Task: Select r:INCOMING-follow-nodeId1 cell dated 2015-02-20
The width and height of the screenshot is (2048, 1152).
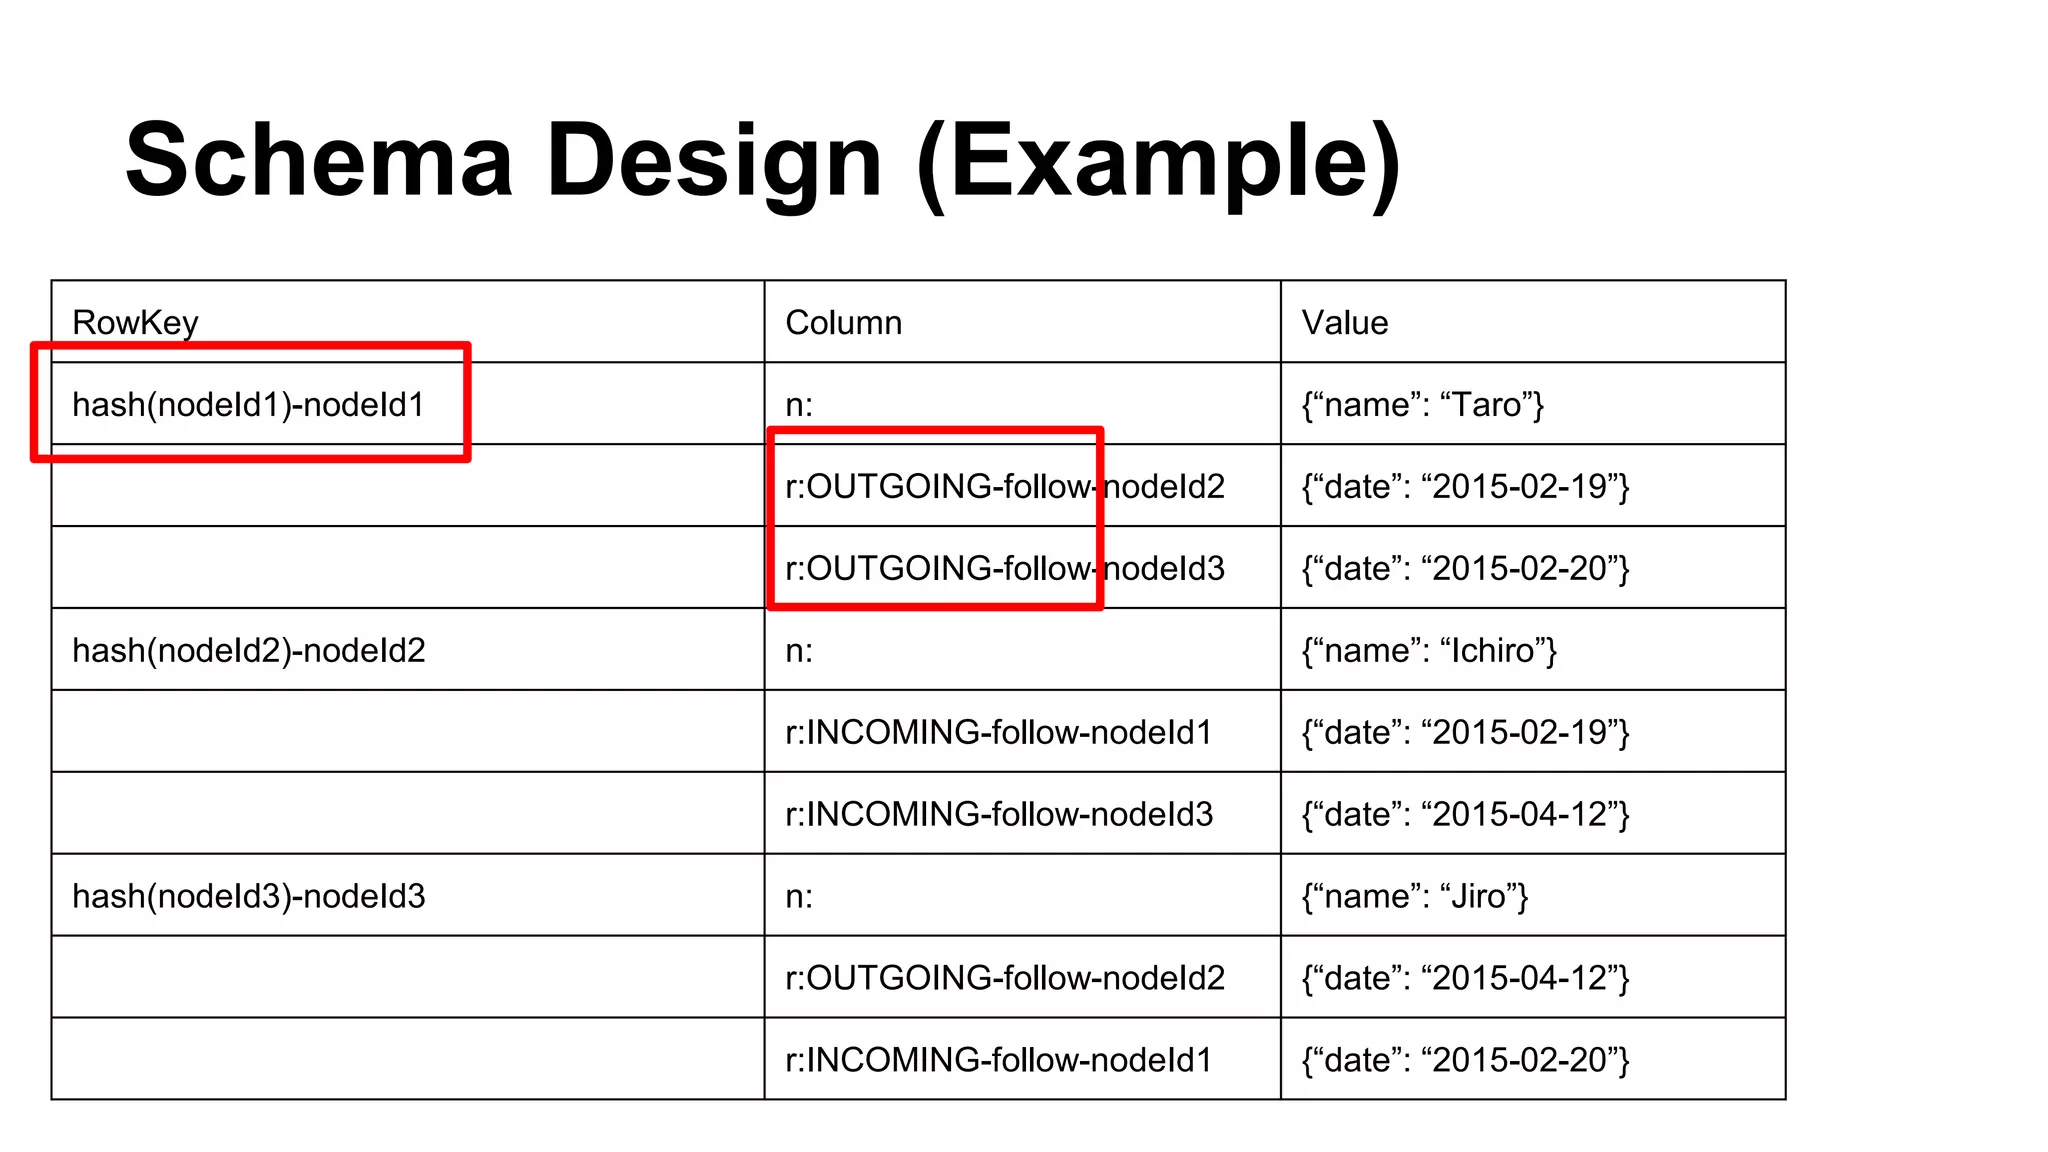Action: (x=1022, y=1060)
